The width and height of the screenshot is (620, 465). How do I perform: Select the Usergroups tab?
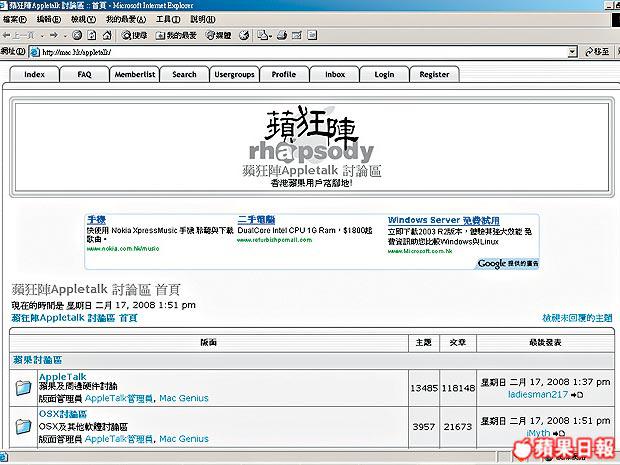(x=234, y=74)
